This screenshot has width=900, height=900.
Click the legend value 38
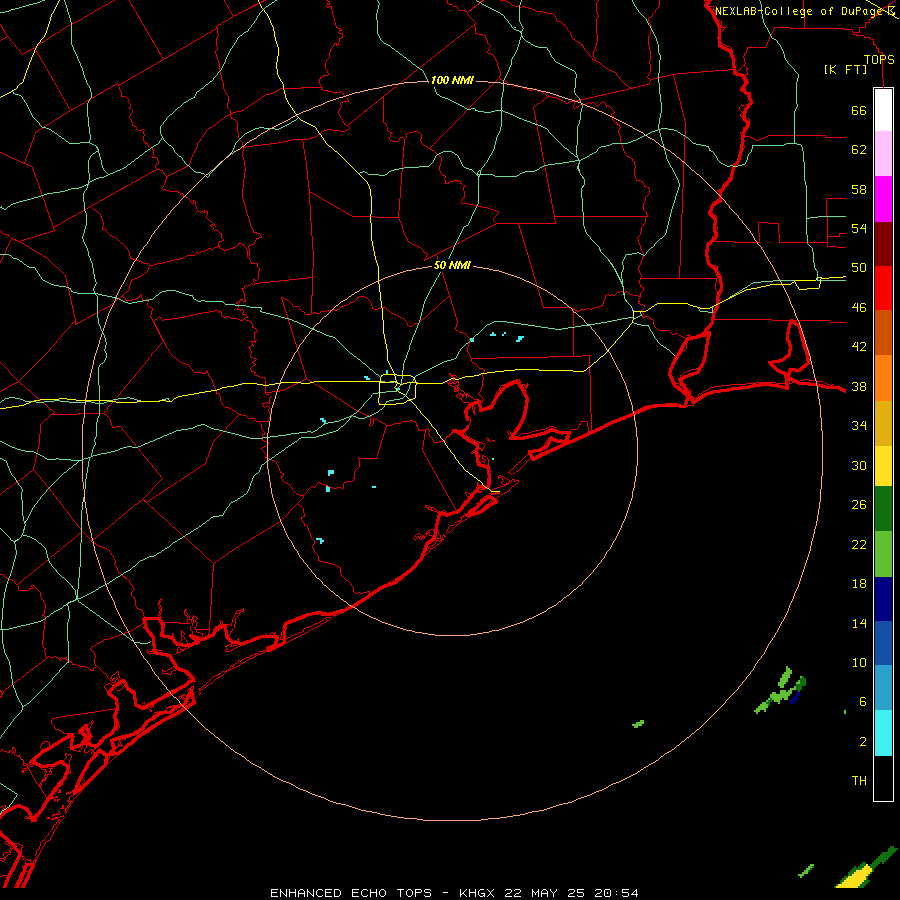[x=859, y=386]
